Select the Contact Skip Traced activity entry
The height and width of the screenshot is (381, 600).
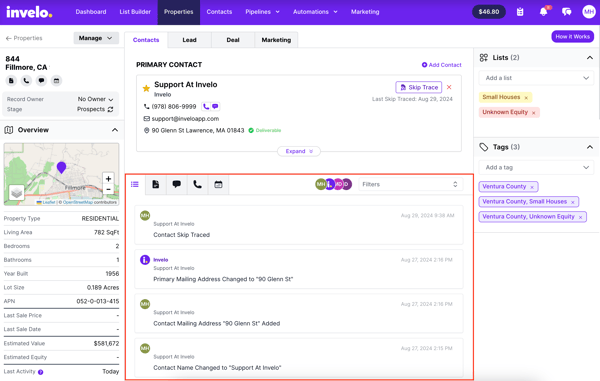298,225
